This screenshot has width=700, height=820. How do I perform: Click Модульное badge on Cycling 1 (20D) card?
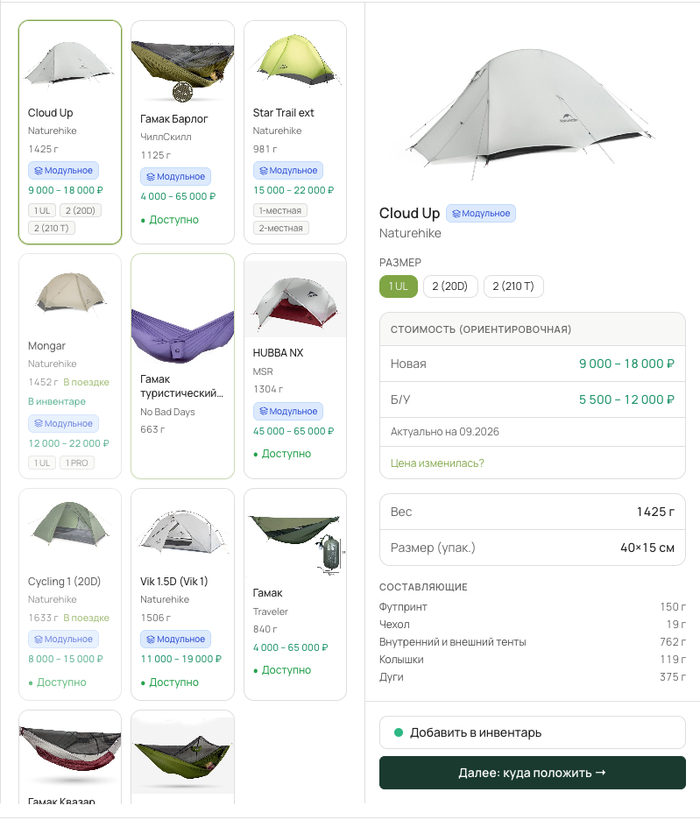tap(63, 639)
